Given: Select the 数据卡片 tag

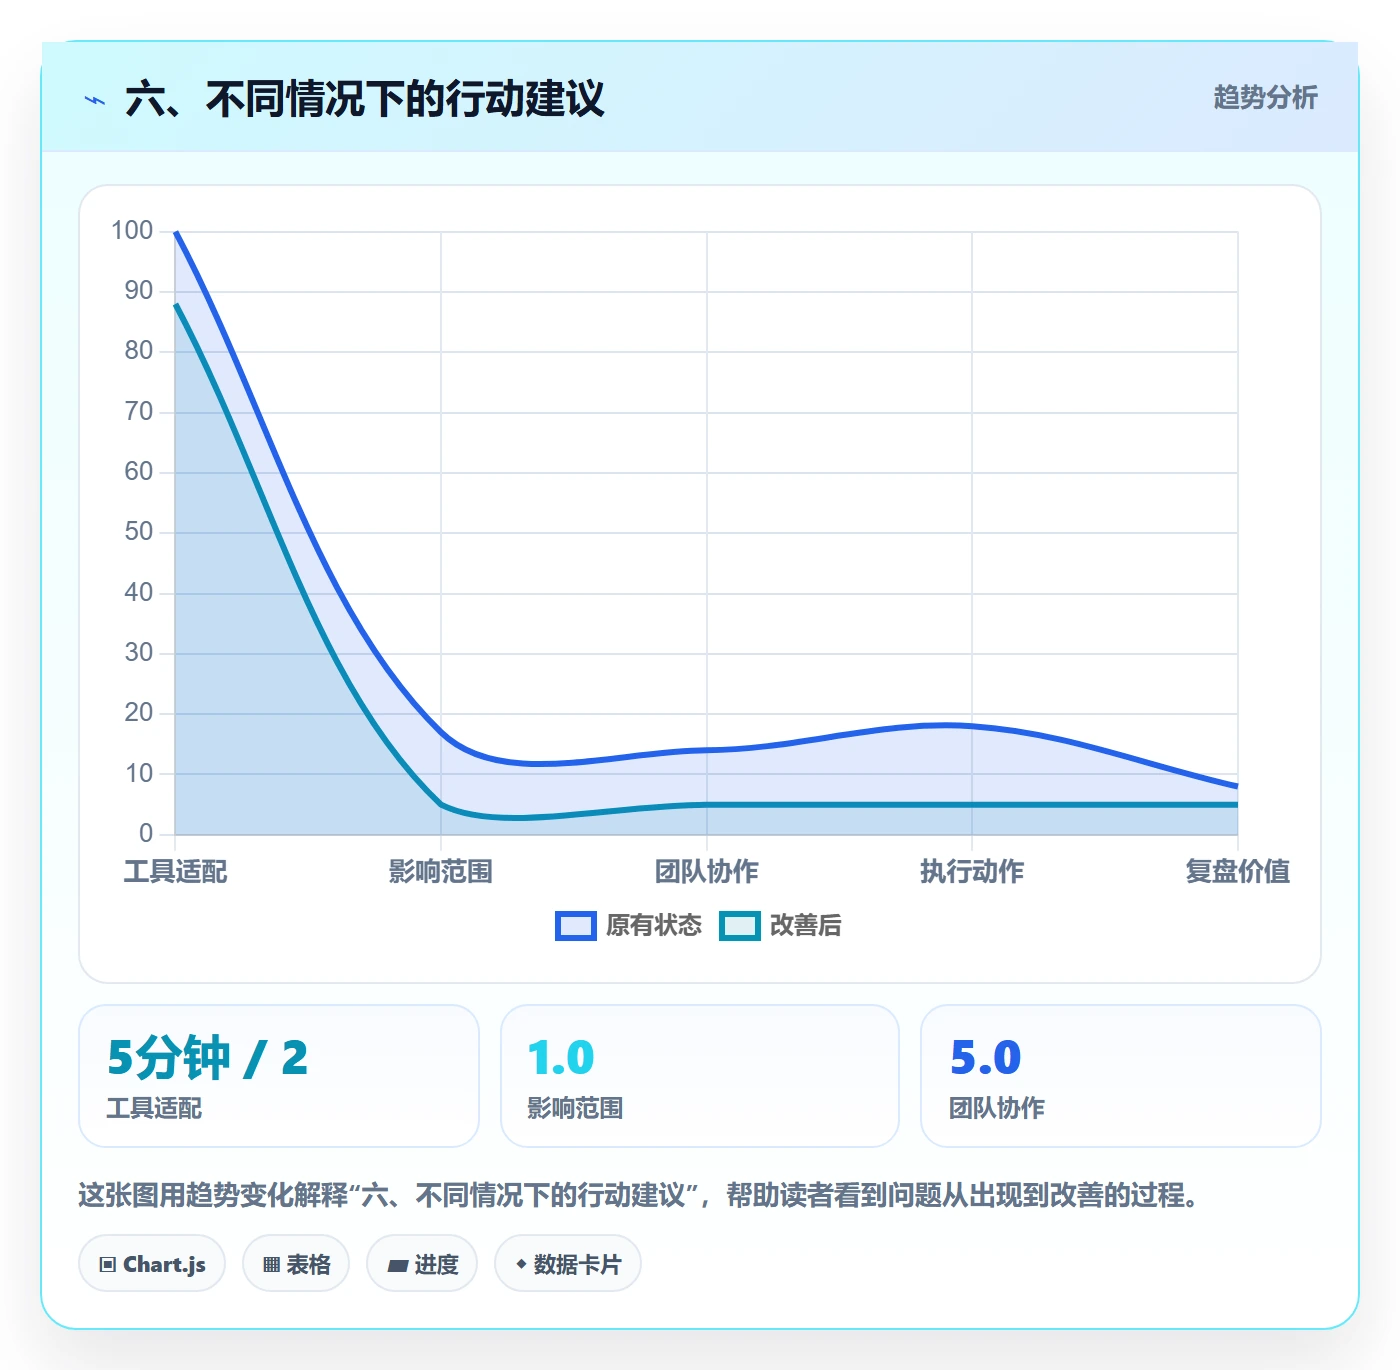Looking at the screenshot, I should click(x=568, y=1264).
